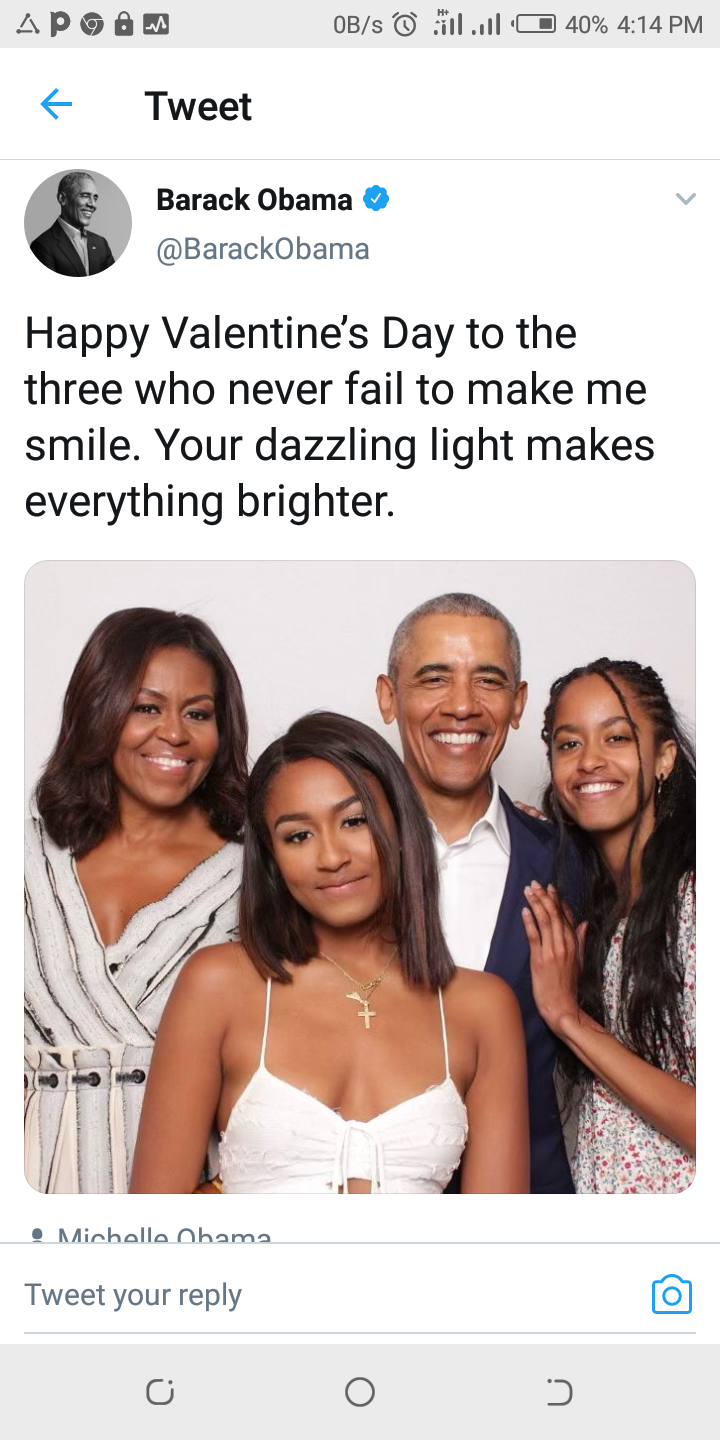Tap the tagged person label under photo
Image resolution: width=720 pixels, height=1440 pixels.
point(152,1236)
